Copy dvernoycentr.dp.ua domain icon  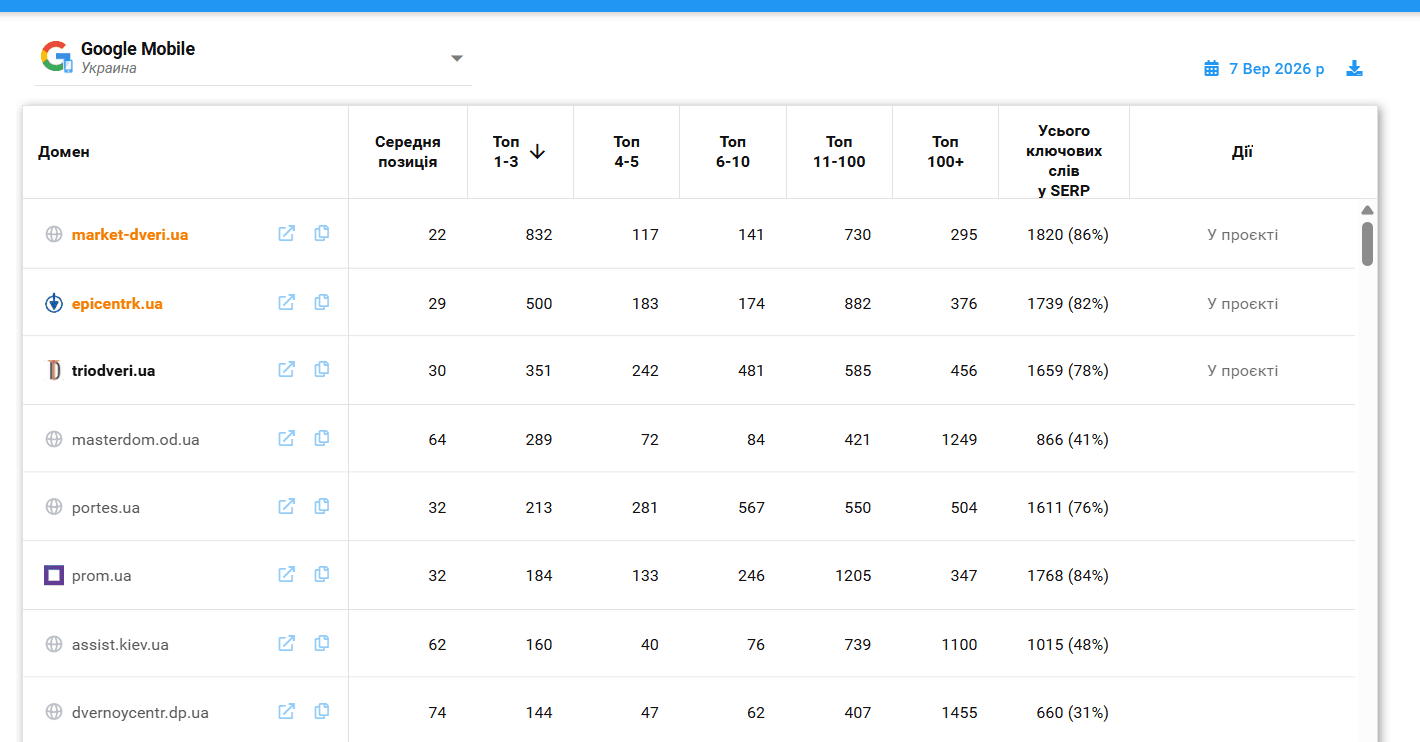pos(322,711)
